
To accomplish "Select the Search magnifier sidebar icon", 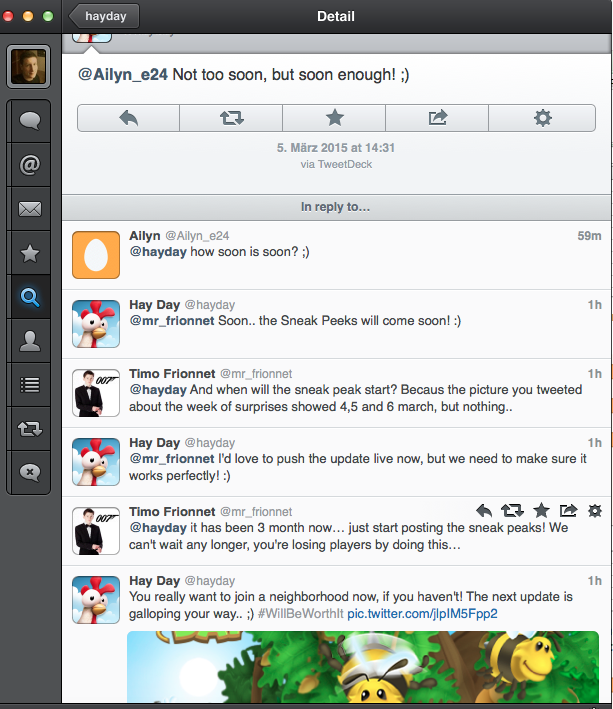I will (x=30, y=297).
